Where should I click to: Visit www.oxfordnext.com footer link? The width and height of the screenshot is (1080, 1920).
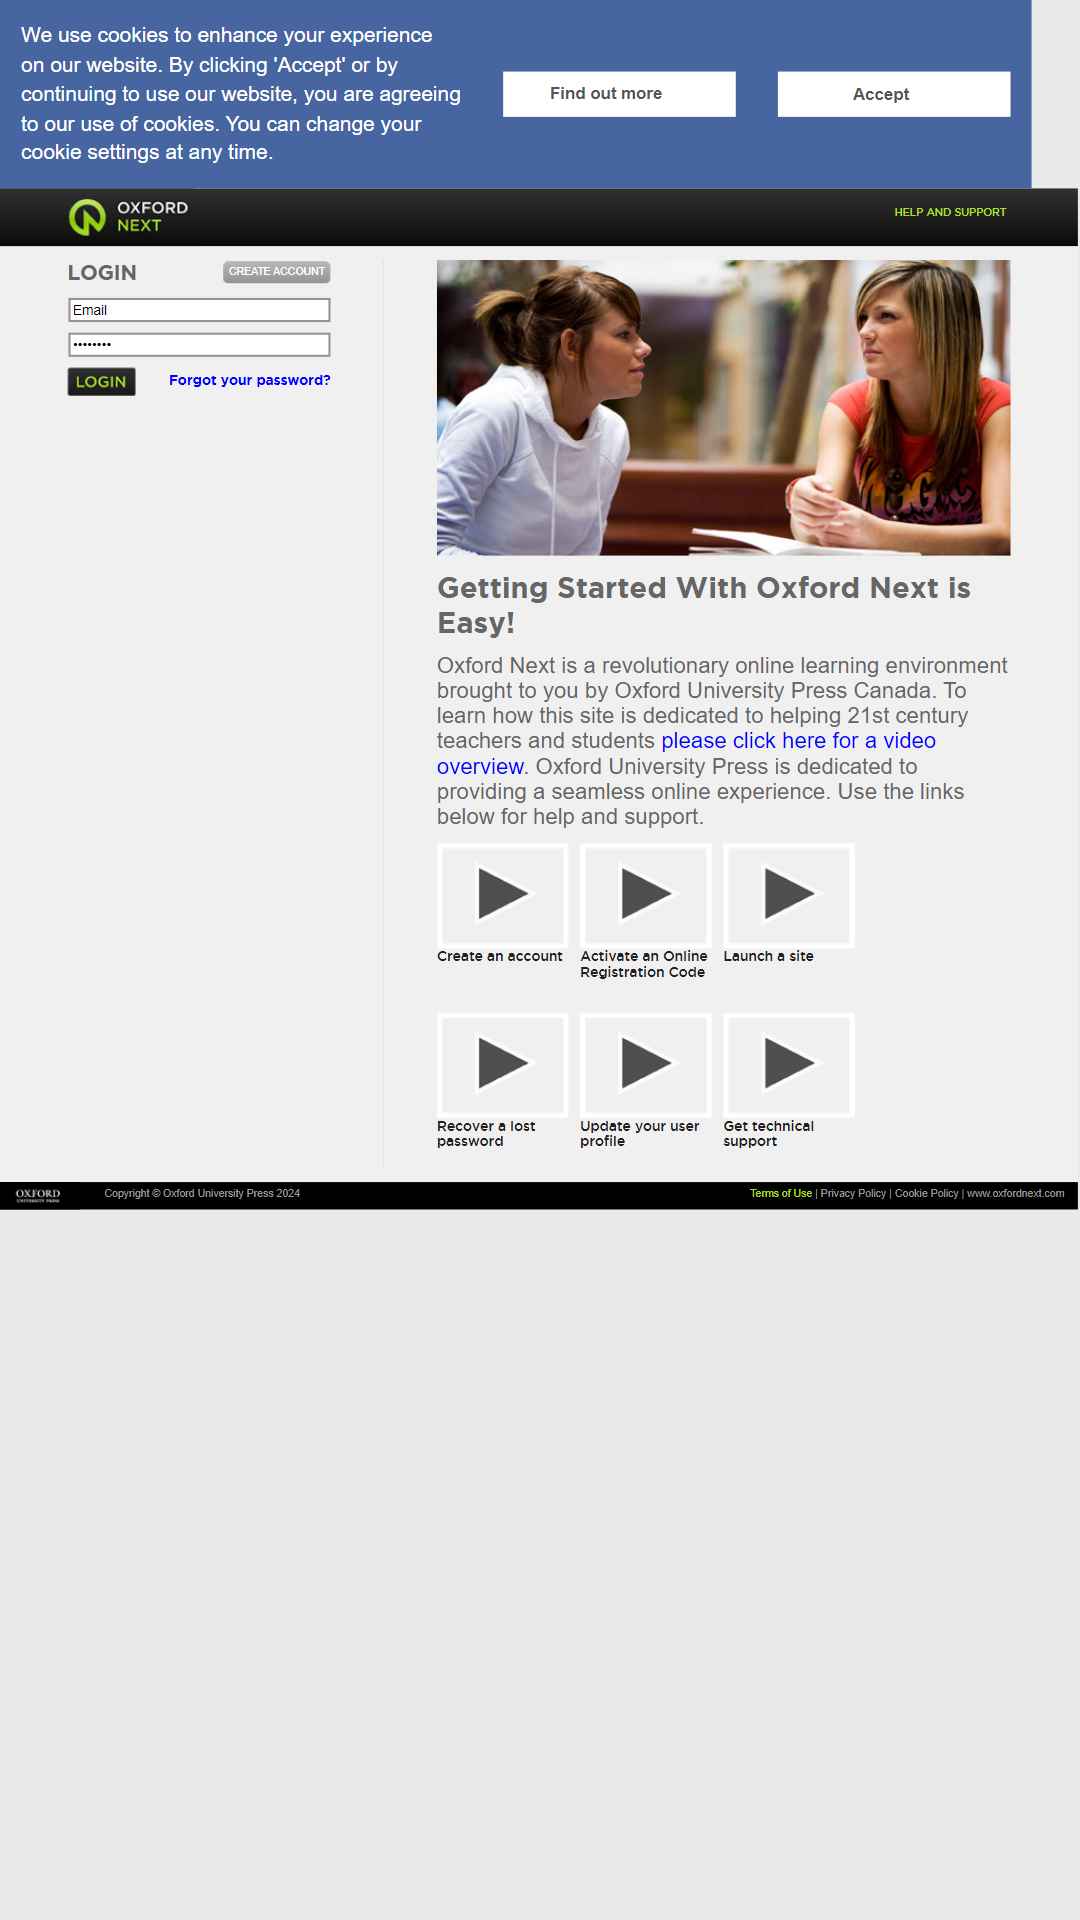[x=1015, y=1193]
